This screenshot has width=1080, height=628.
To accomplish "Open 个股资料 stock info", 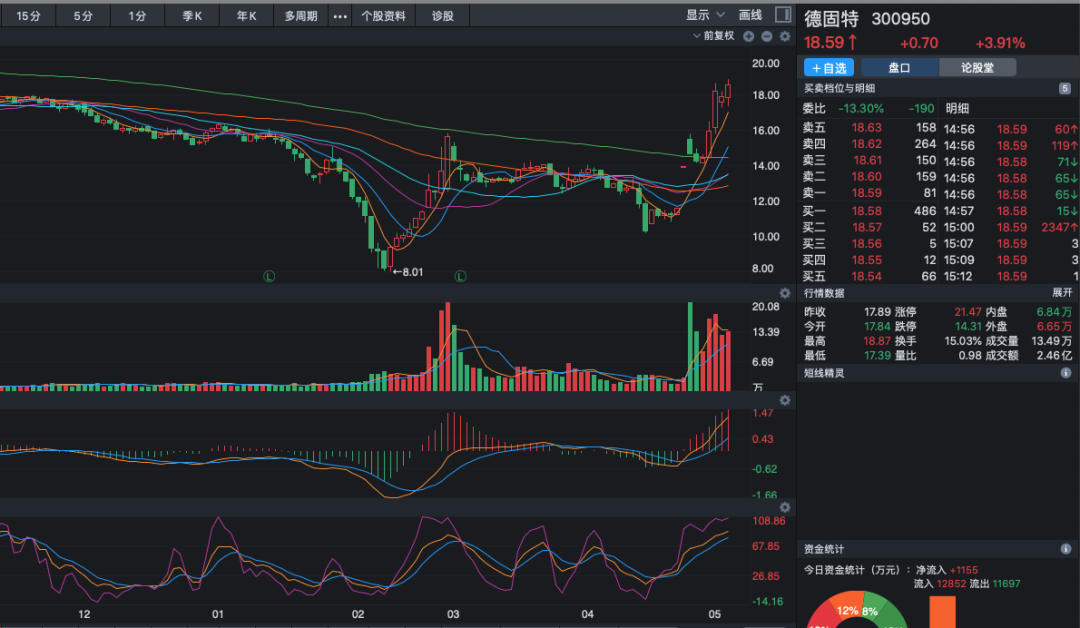I will [x=384, y=16].
